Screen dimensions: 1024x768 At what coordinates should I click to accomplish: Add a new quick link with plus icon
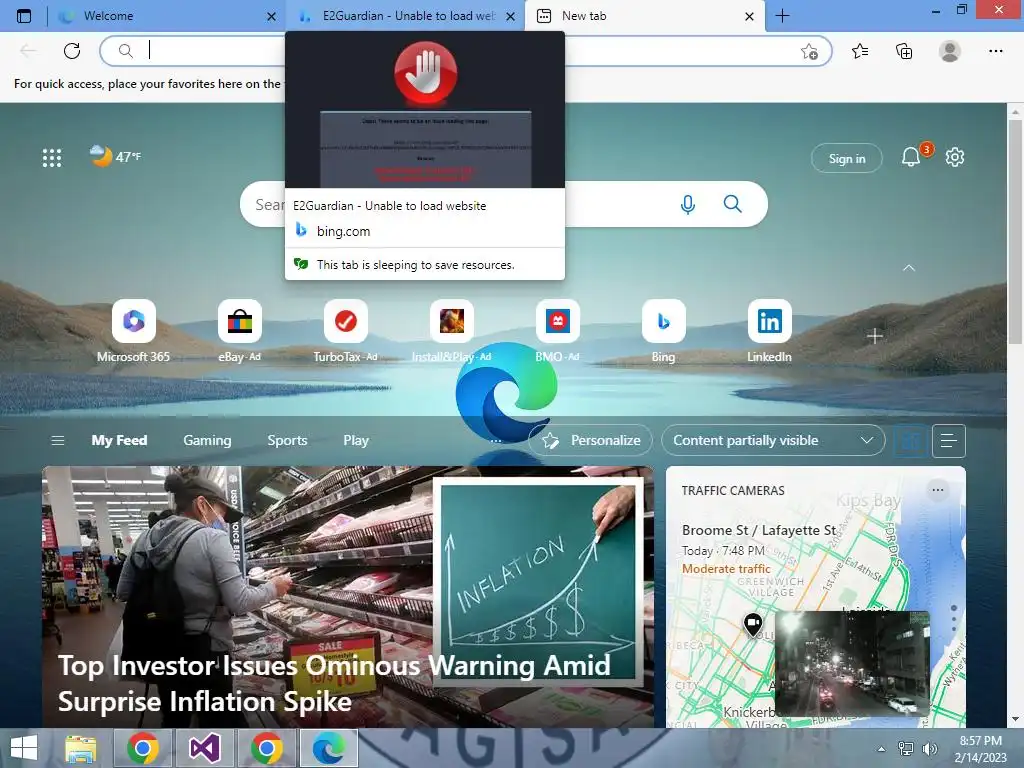pos(874,336)
